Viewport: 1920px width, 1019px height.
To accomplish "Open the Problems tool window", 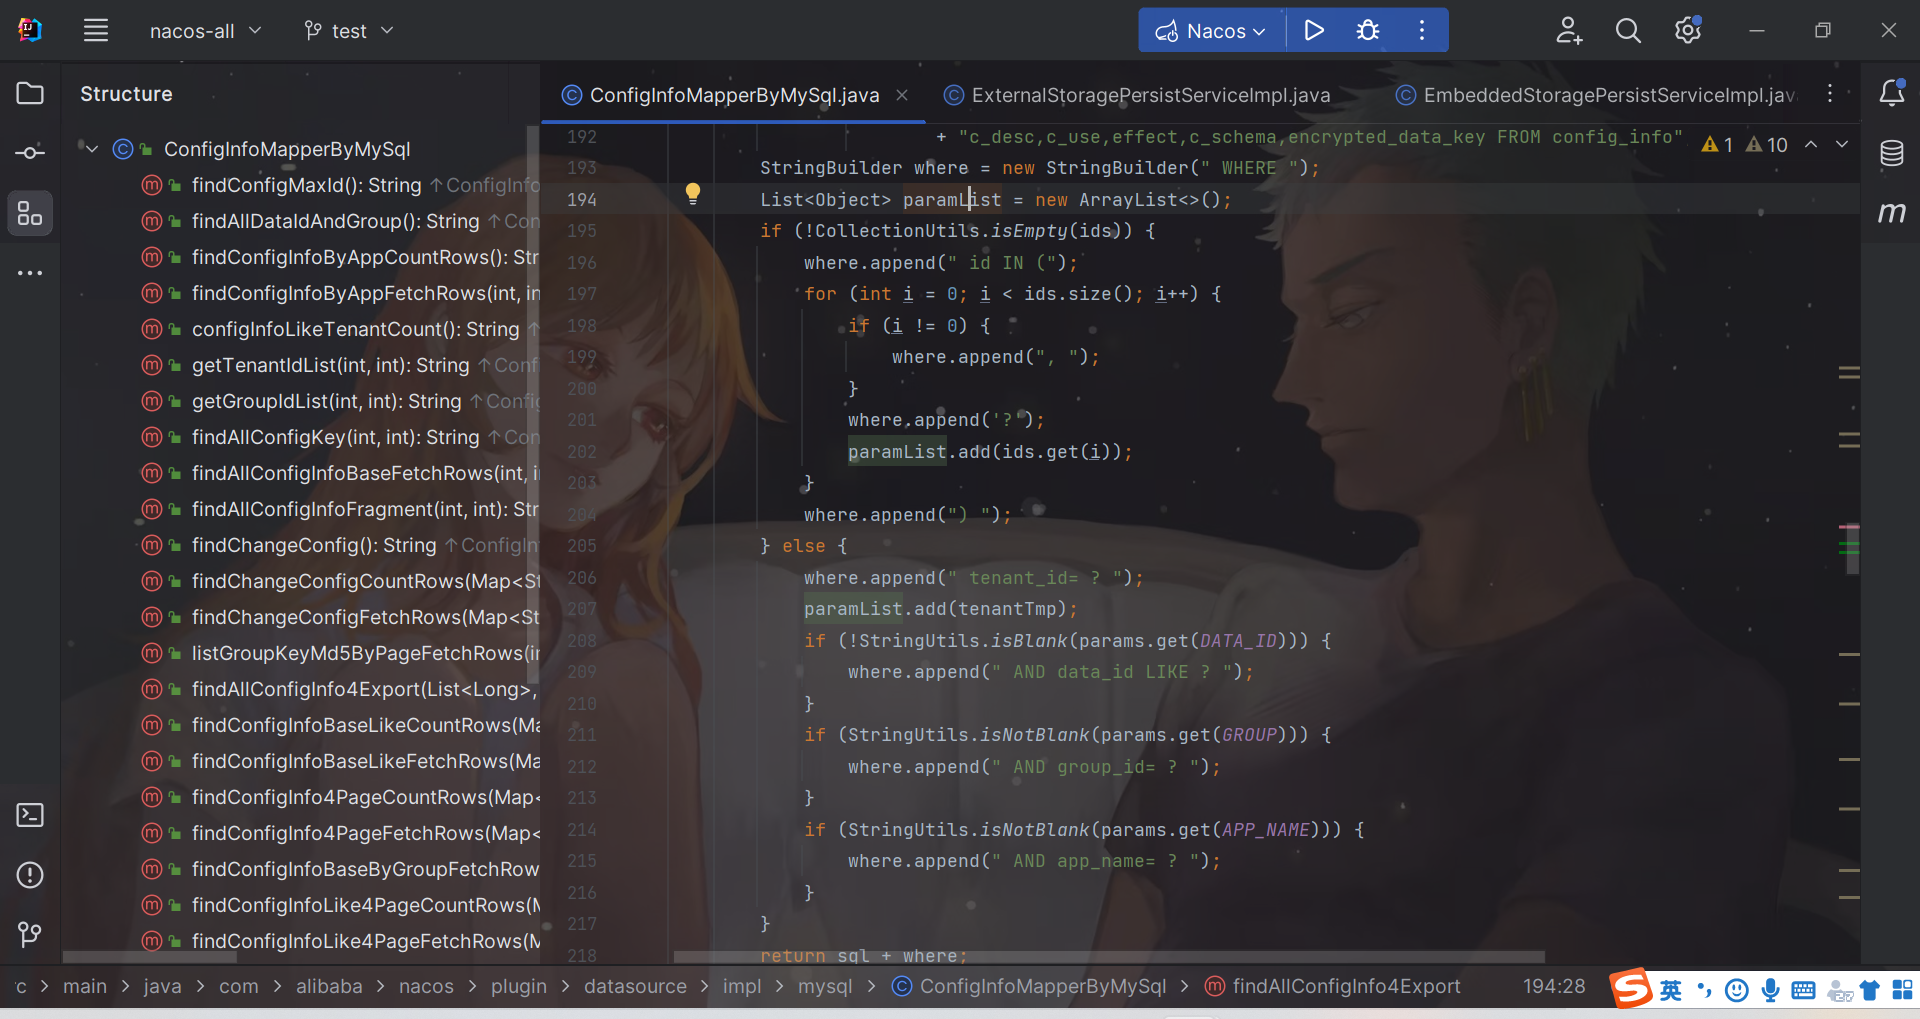I will (x=29, y=875).
